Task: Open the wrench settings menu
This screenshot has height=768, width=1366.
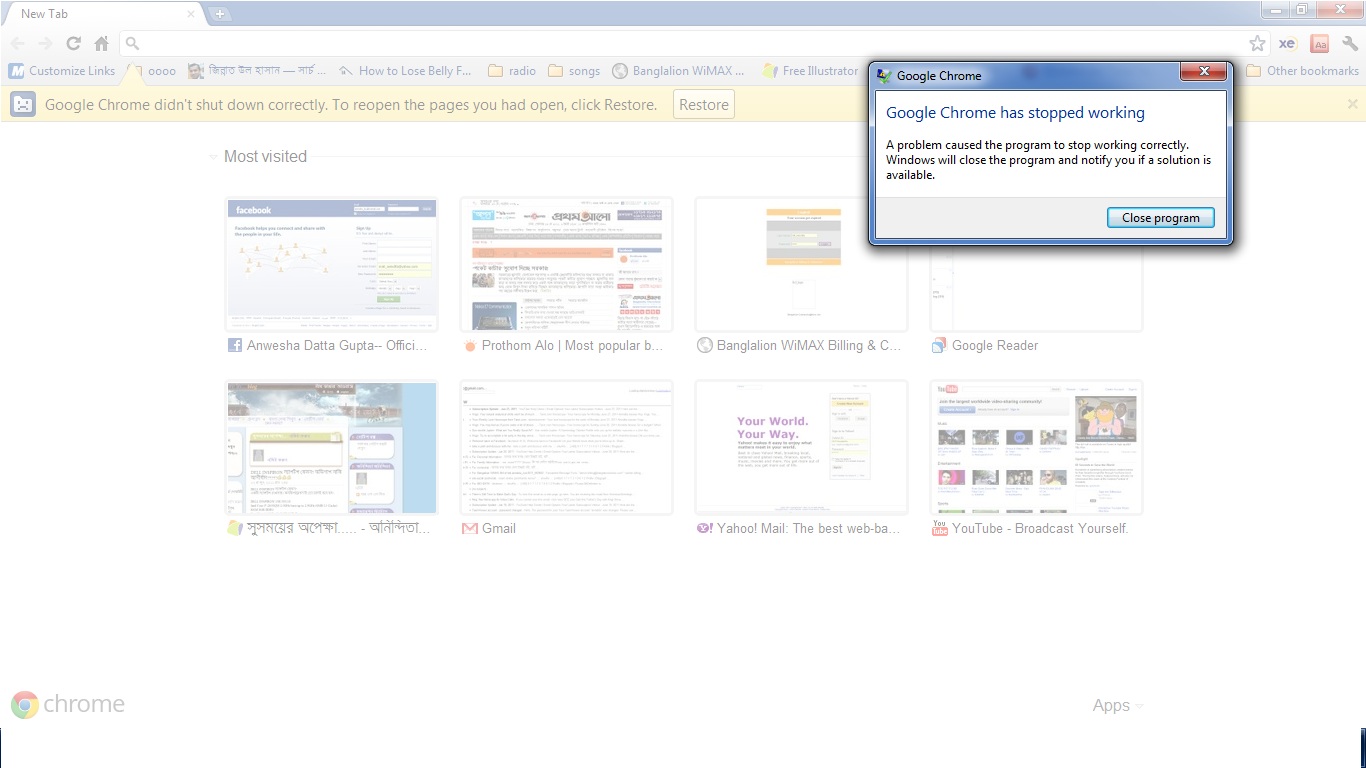Action: tap(1350, 43)
